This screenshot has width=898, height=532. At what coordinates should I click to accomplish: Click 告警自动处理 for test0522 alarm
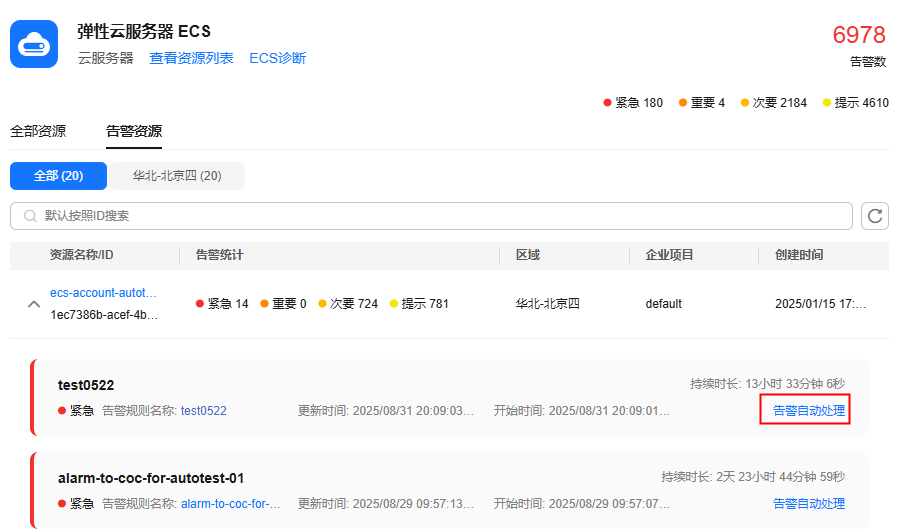809,411
